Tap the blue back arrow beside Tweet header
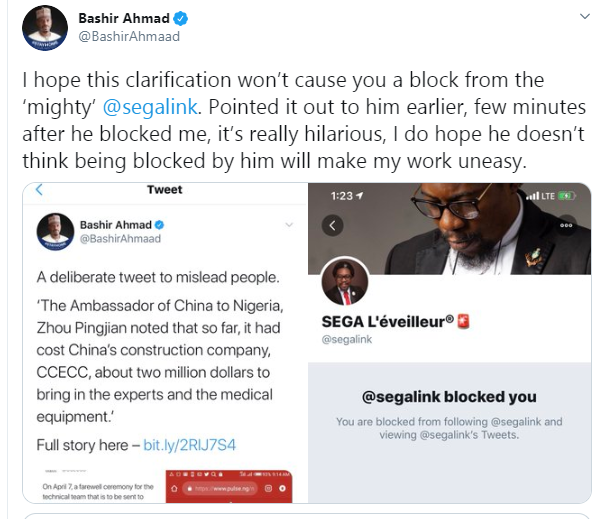 coord(39,190)
